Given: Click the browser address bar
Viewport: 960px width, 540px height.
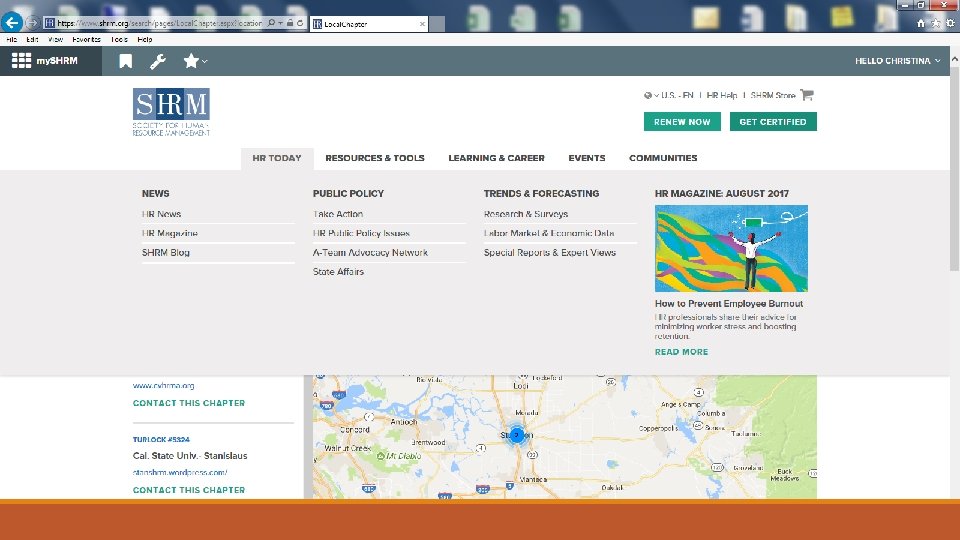Looking at the screenshot, I should tap(160, 23).
